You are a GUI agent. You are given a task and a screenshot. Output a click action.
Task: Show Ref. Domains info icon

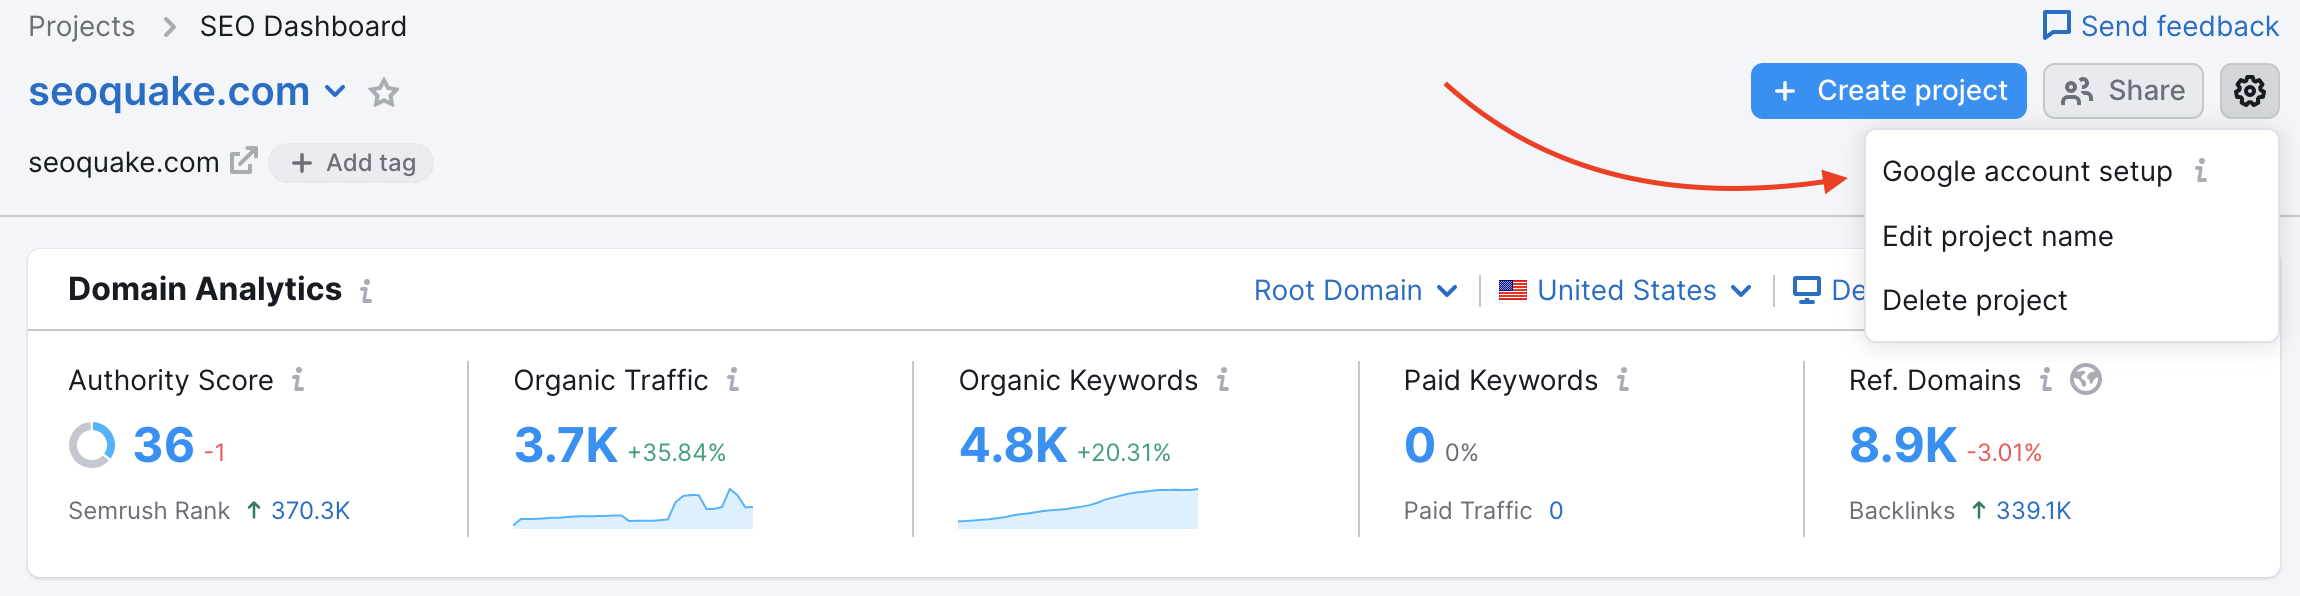click(2046, 380)
